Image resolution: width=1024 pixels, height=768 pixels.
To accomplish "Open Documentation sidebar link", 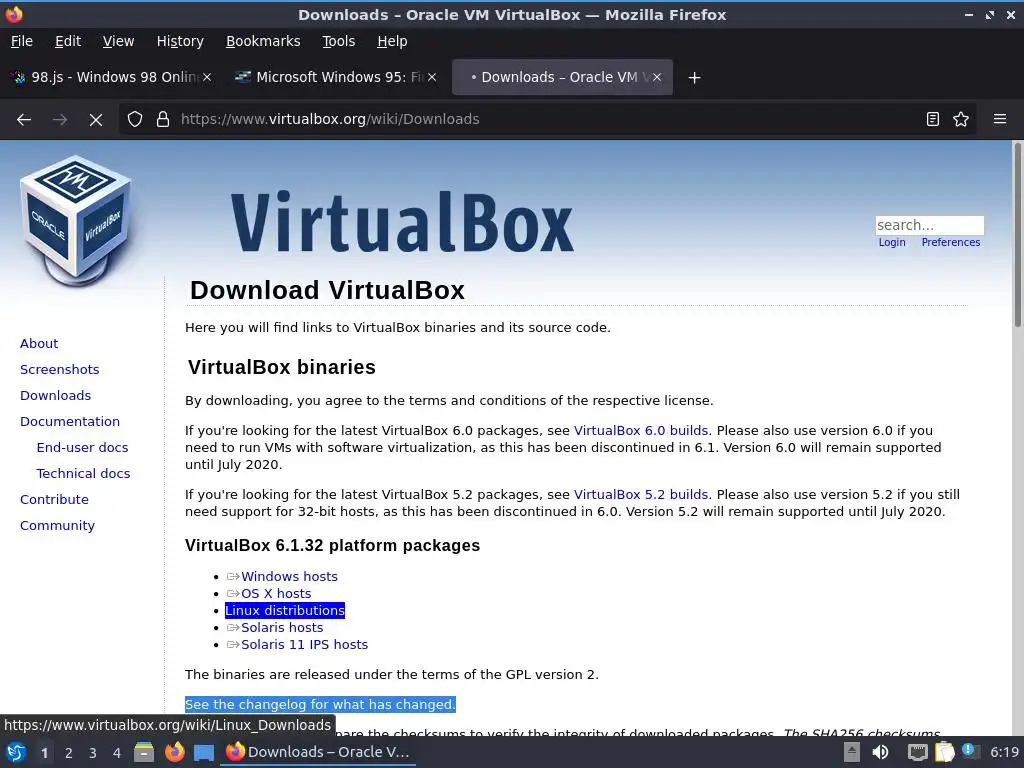I will 70,422.
